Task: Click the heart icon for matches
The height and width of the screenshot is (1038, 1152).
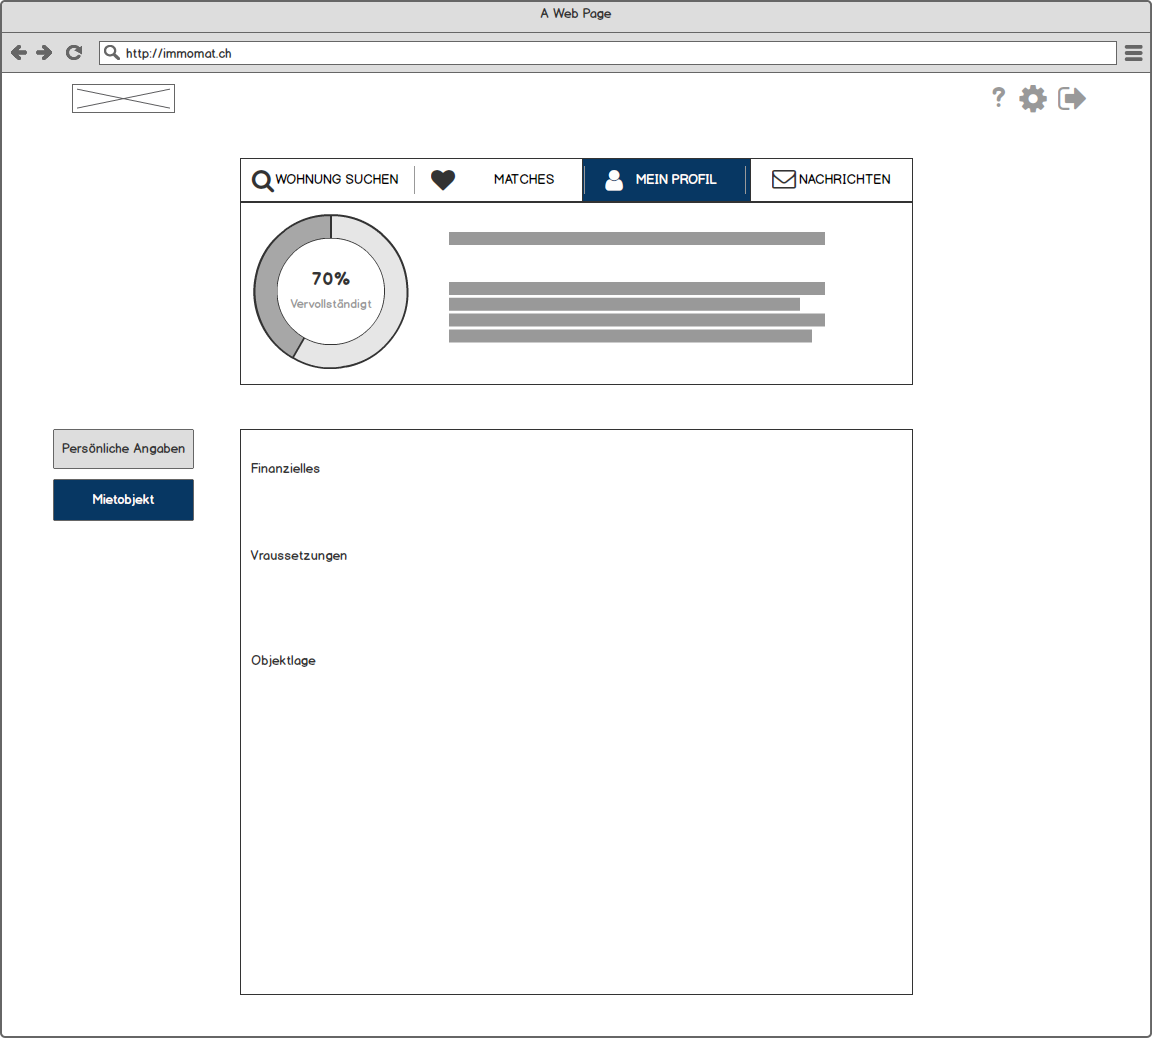Action: pyautogui.click(x=443, y=180)
